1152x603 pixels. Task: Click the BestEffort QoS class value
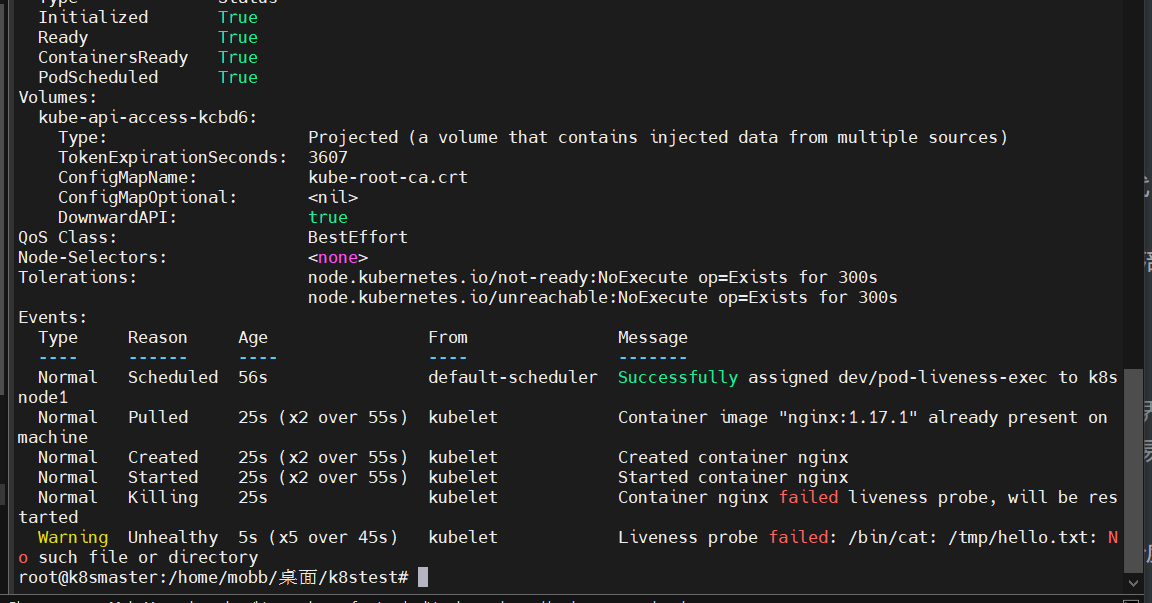point(357,237)
